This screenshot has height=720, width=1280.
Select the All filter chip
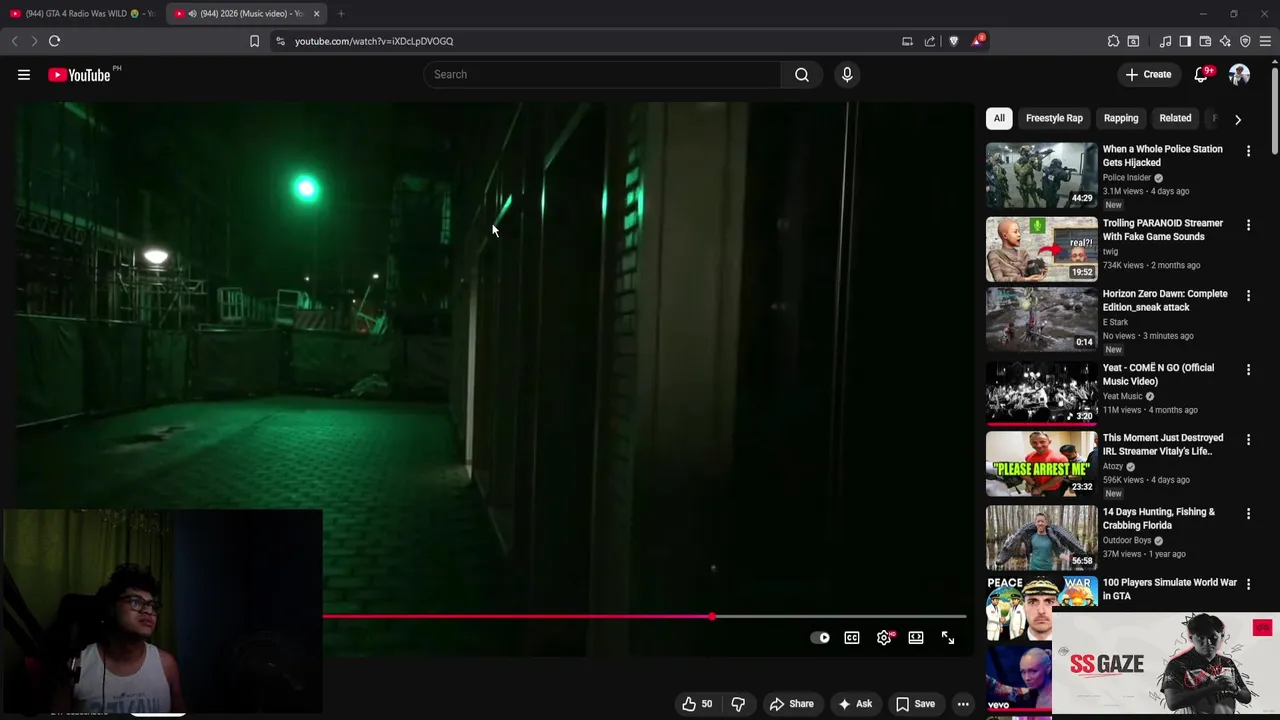[x=999, y=118]
